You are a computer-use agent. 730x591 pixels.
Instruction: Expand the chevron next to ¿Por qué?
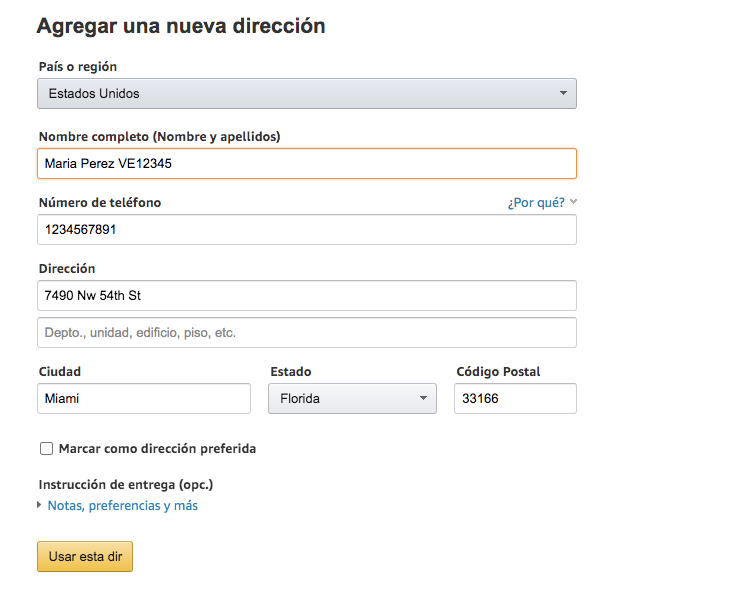pyautogui.click(x=574, y=202)
